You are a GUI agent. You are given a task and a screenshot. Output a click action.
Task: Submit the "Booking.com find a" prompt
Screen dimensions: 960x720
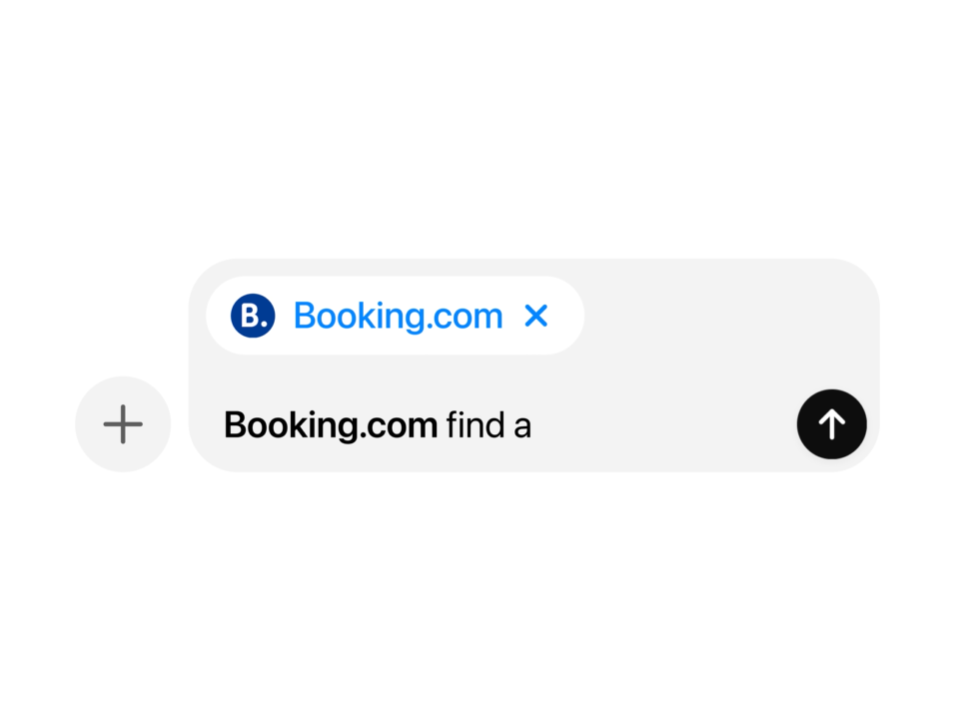pos(831,425)
